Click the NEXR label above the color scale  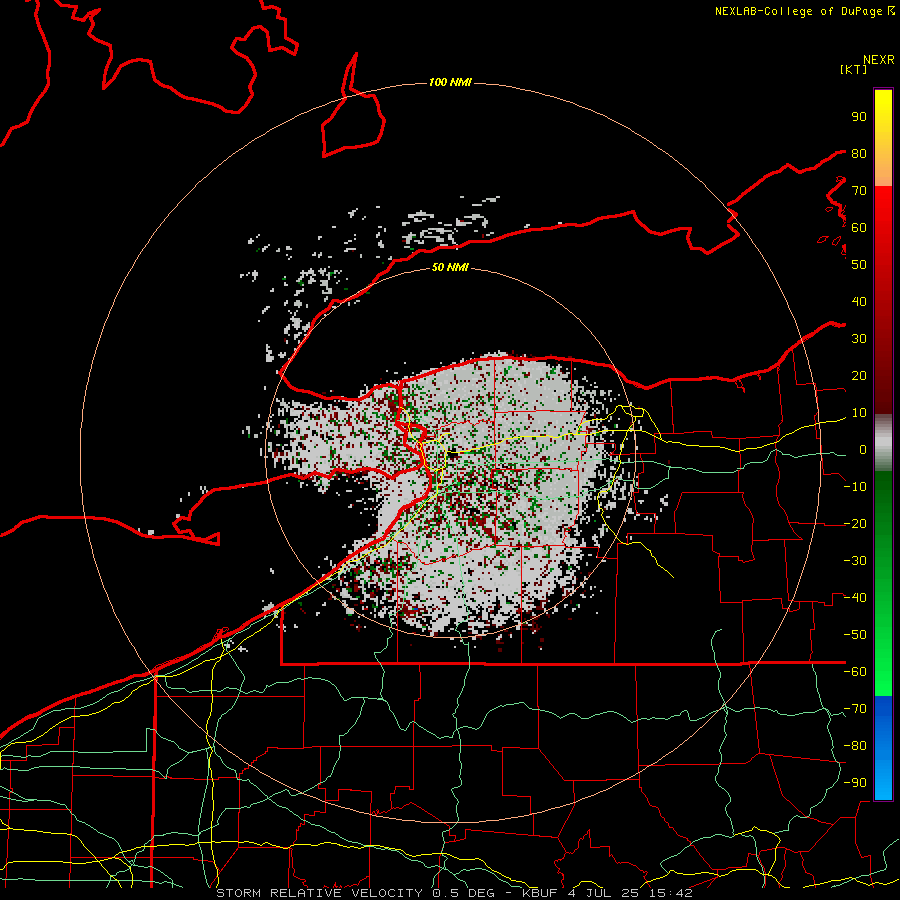point(879,60)
